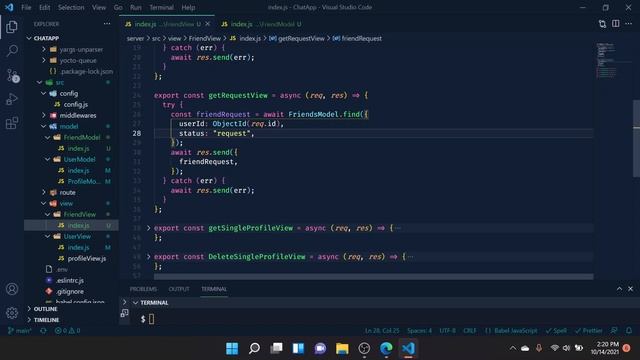Maximize the terminal panel with up chevron
This screenshot has width=640, height=360.
tap(619, 289)
